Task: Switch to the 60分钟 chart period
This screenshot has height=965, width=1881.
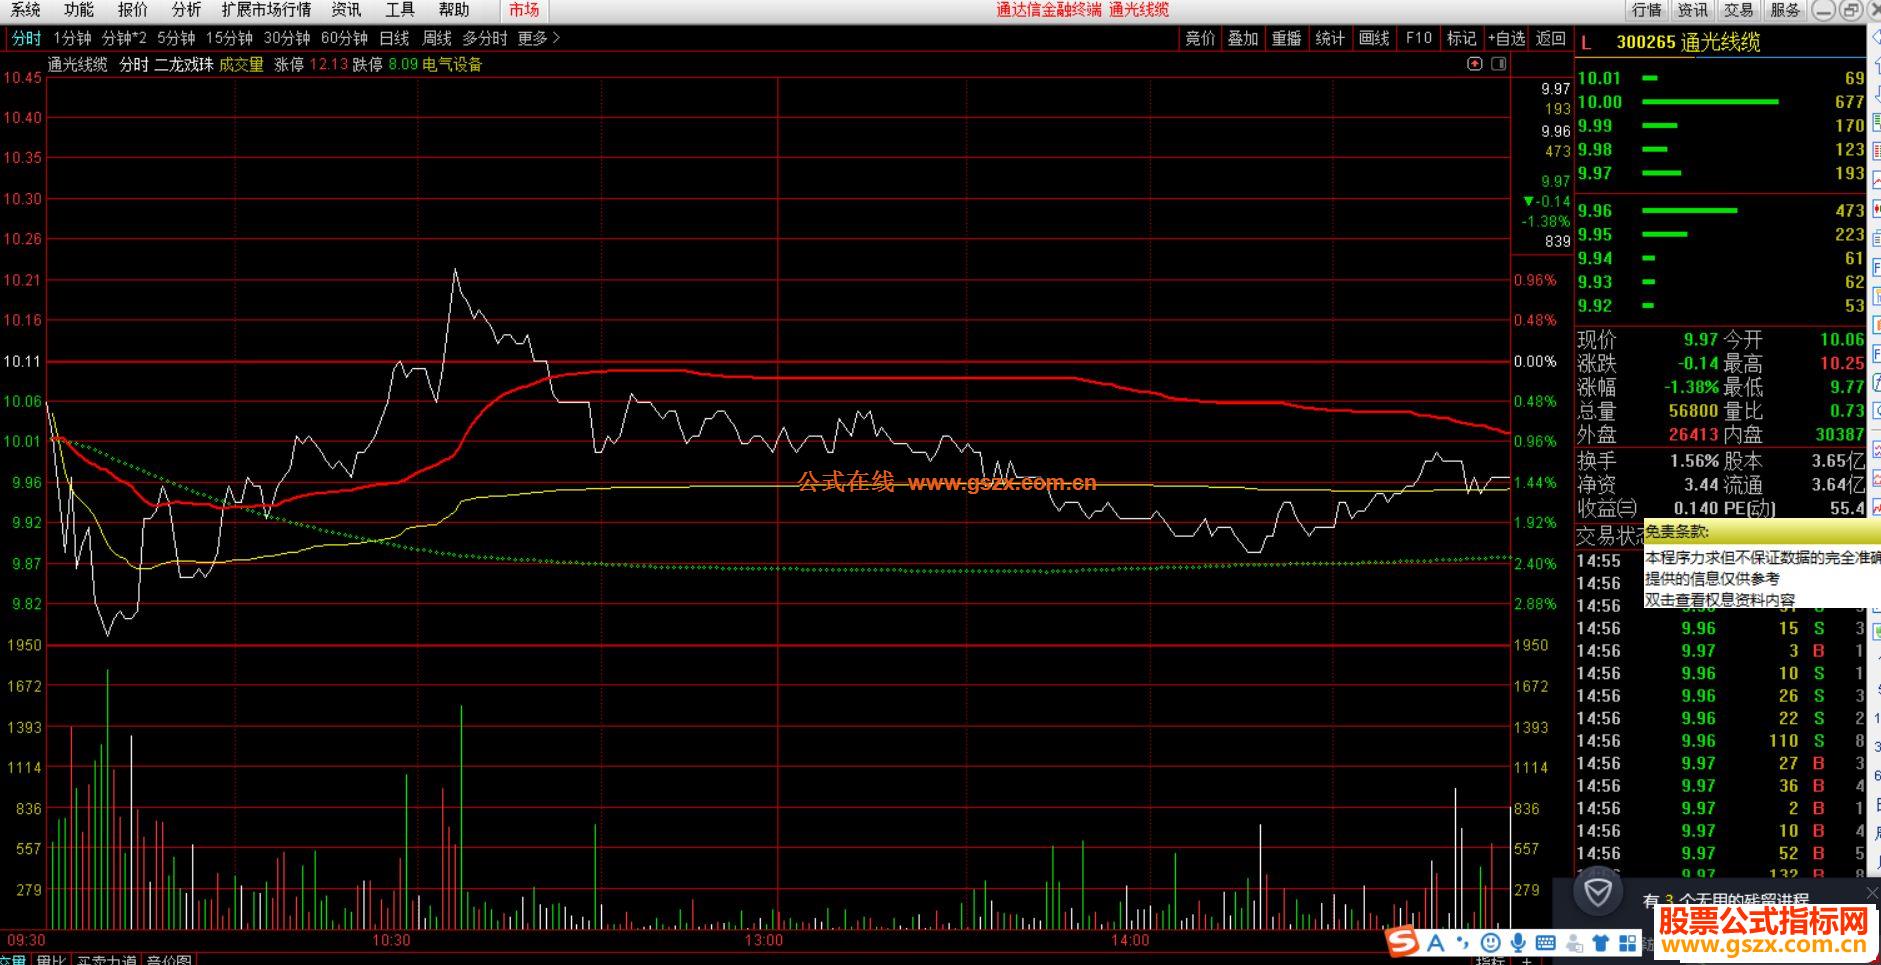Action: (345, 38)
